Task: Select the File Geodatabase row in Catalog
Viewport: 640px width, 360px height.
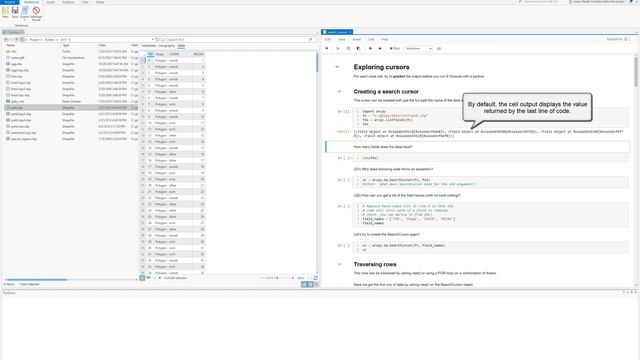Action: coord(71,58)
